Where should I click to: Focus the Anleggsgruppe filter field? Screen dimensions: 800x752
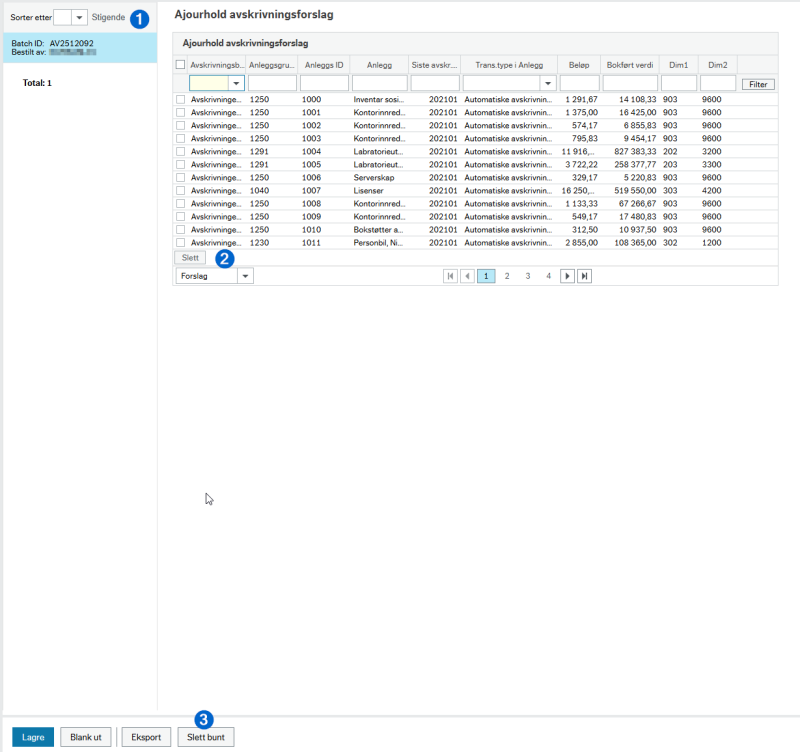coord(272,83)
